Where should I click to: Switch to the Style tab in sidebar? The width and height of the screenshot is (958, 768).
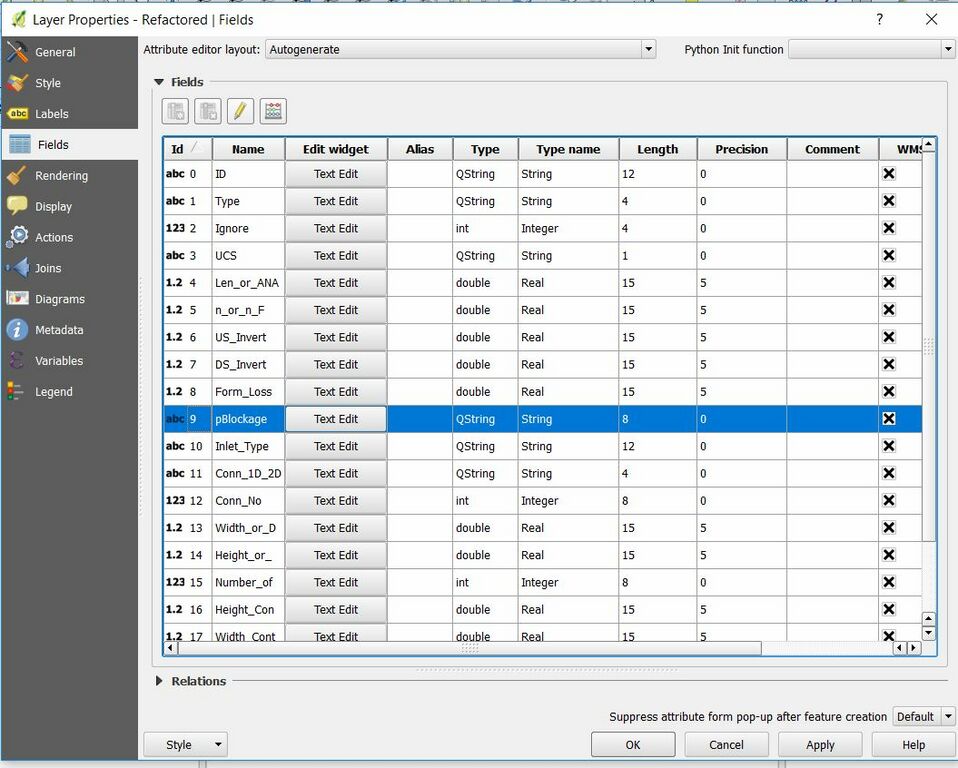[48, 83]
